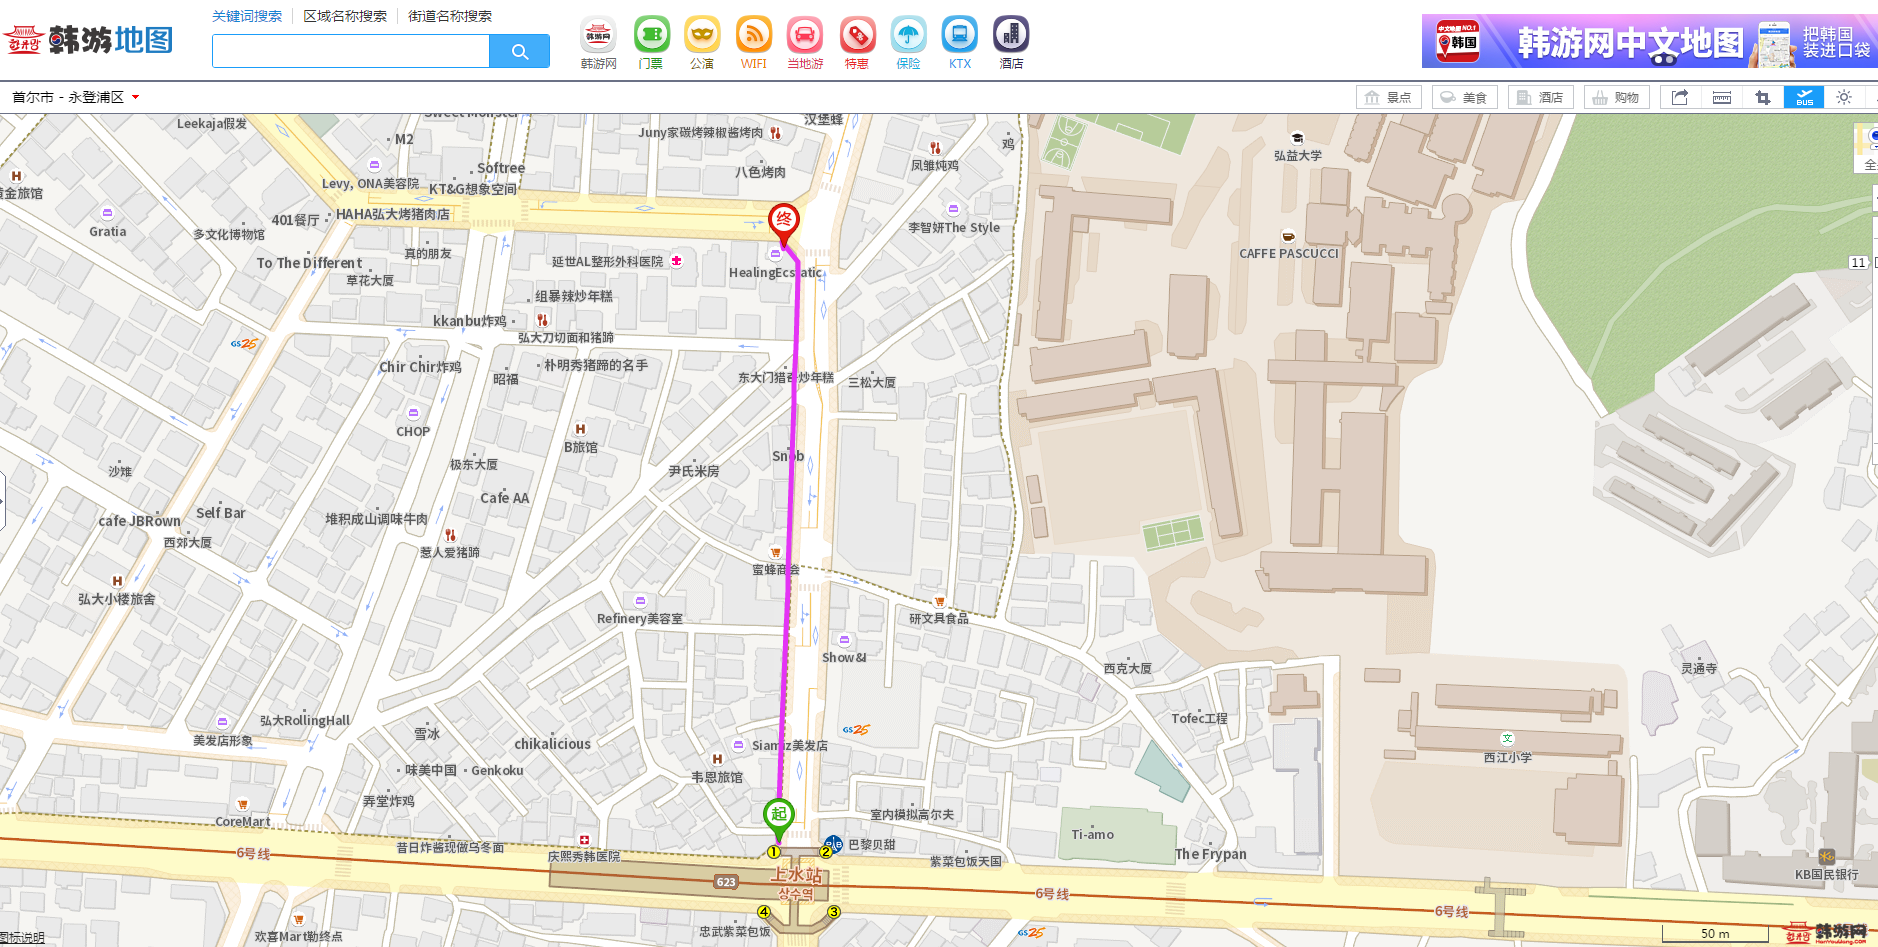Open the 特惠 discount tag icon
1878x947 pixels.
pos(857,36)
